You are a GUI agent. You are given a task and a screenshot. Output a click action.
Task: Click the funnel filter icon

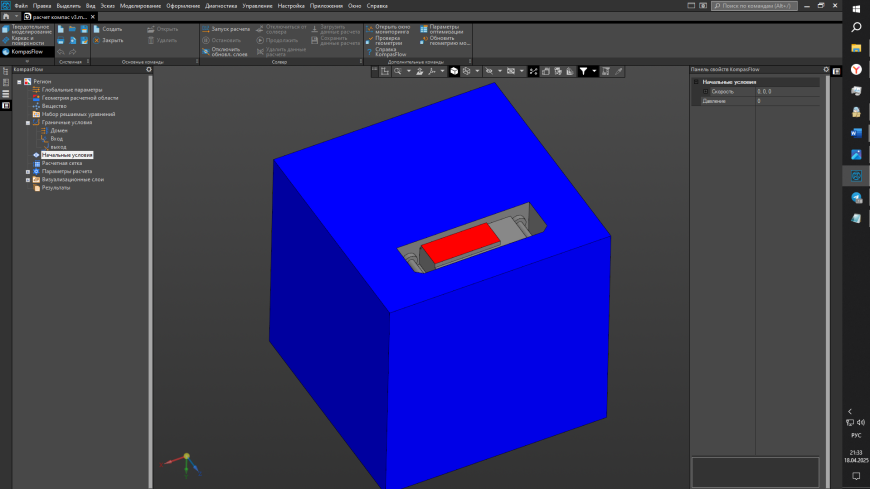pos(583,71)
